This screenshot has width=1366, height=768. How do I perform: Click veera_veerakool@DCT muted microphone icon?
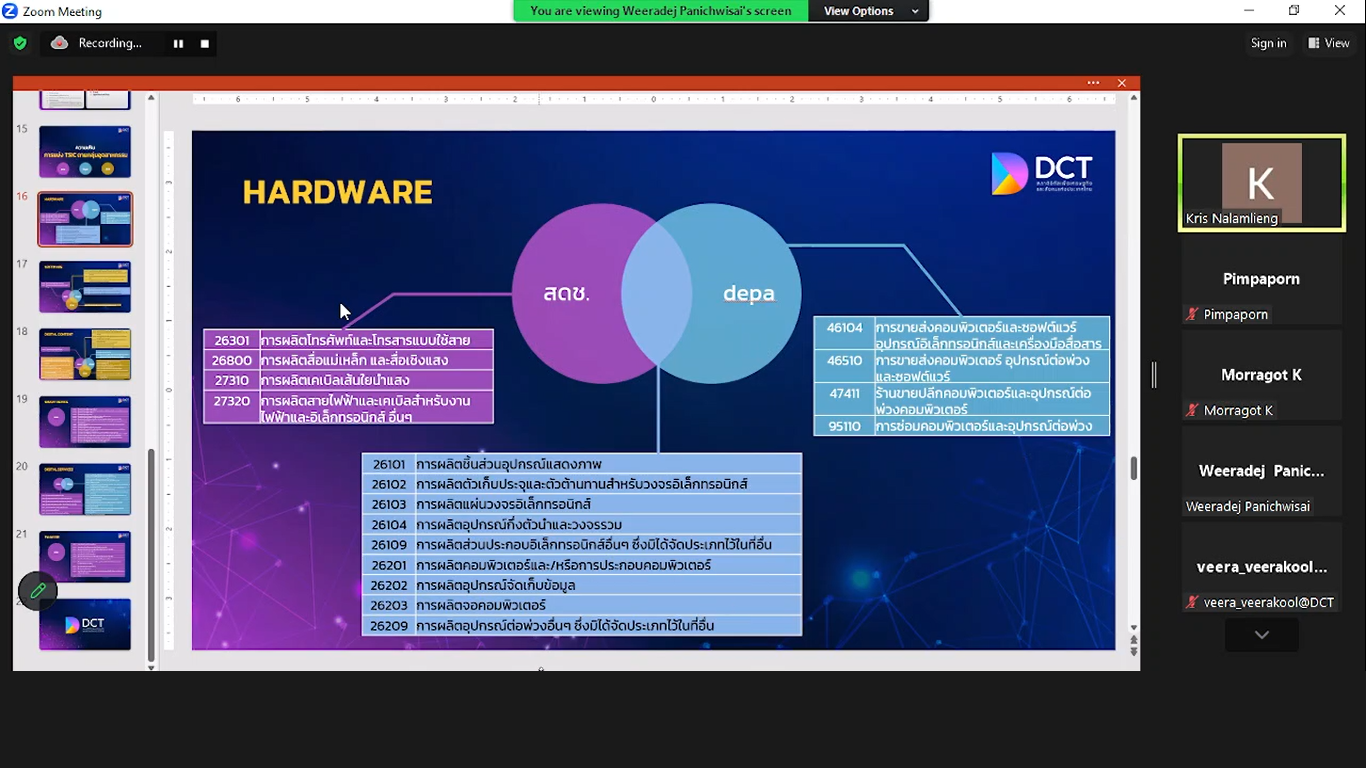click(1192, 602)
